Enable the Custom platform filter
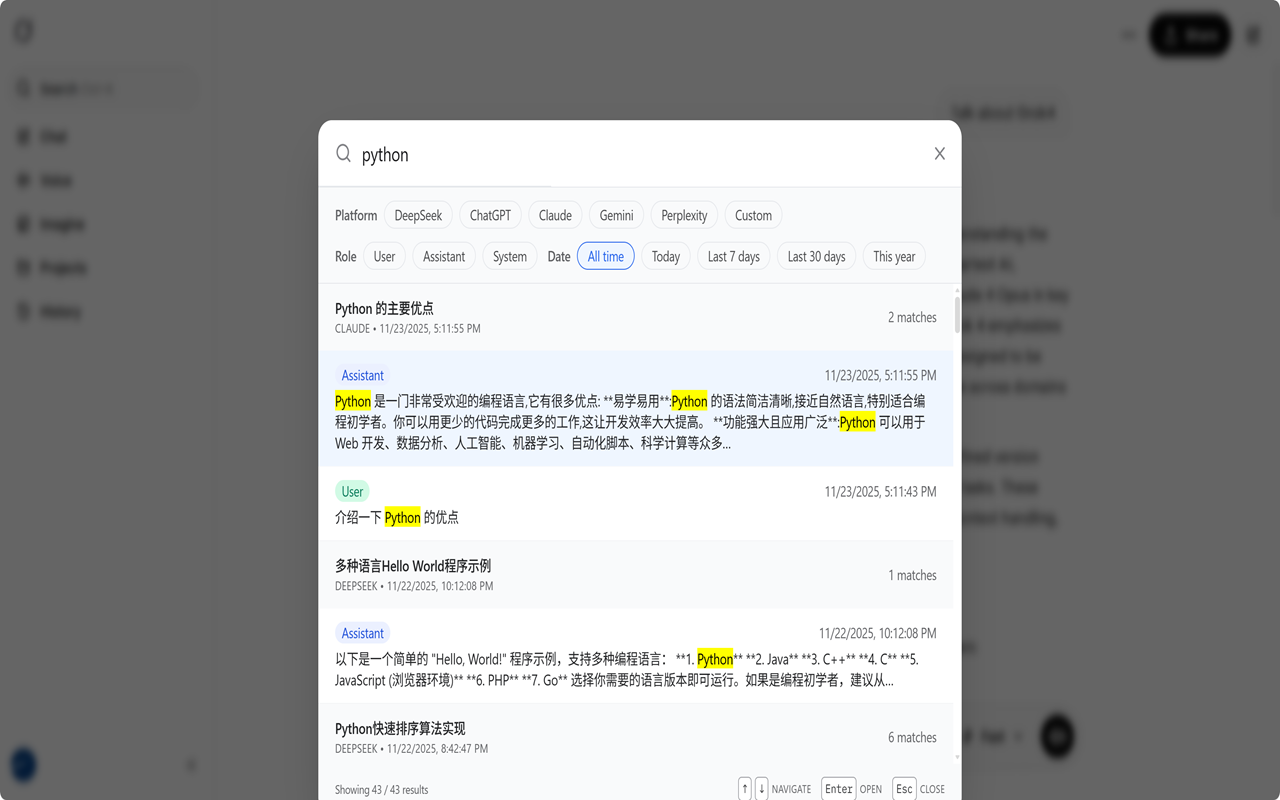 tap(753, 215)
